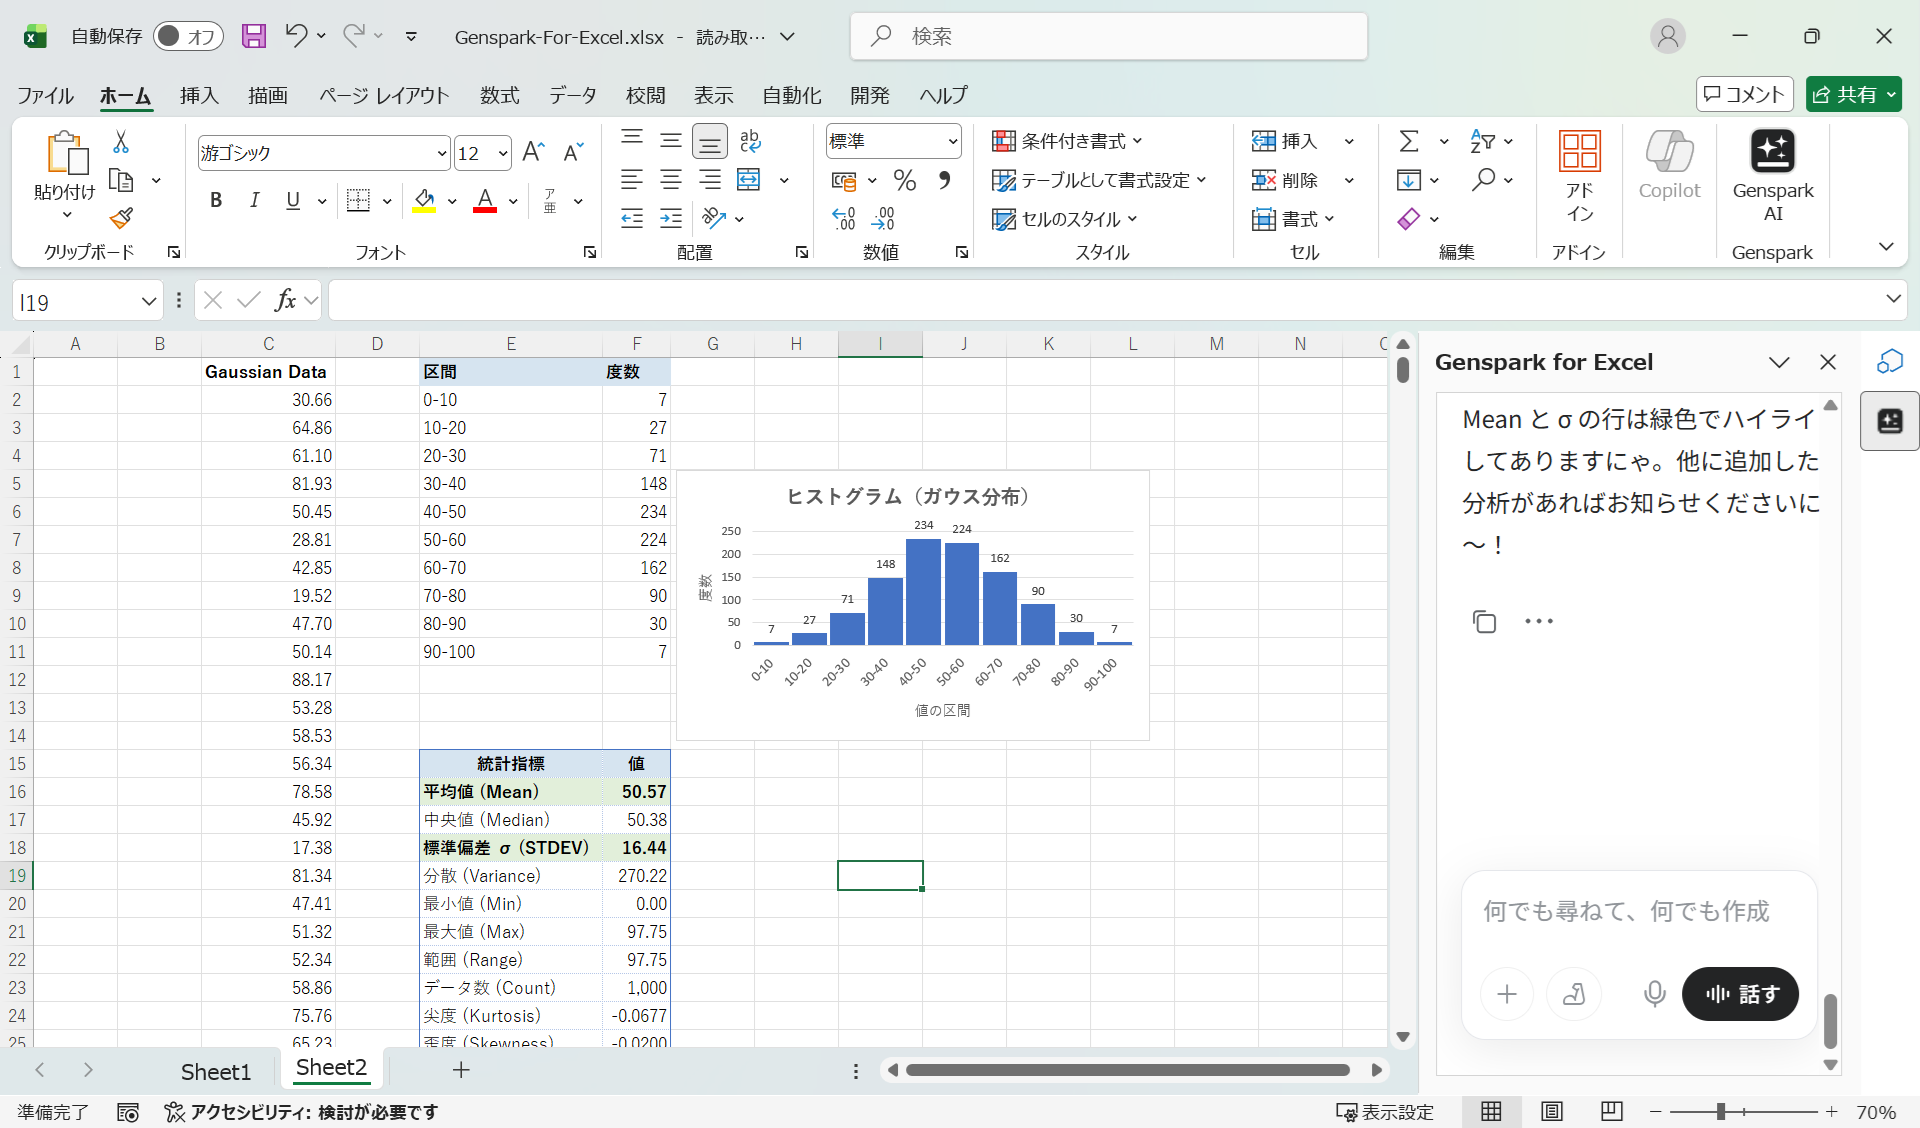Launch the Genspark AI add-in
The height and width of the screenshot is (1128, 1920).
[1773, 170]
